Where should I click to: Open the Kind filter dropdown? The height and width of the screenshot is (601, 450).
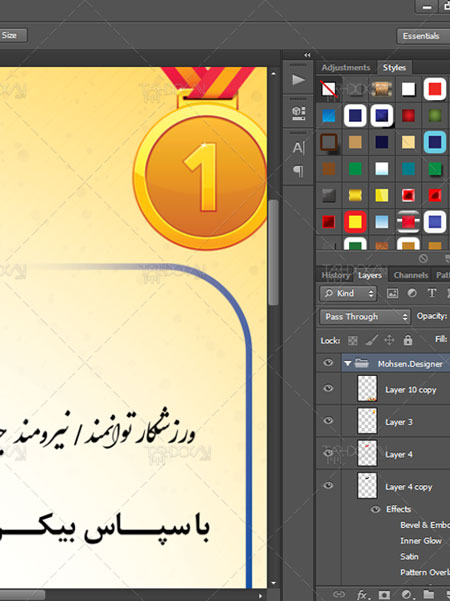[x=348, y=294]
